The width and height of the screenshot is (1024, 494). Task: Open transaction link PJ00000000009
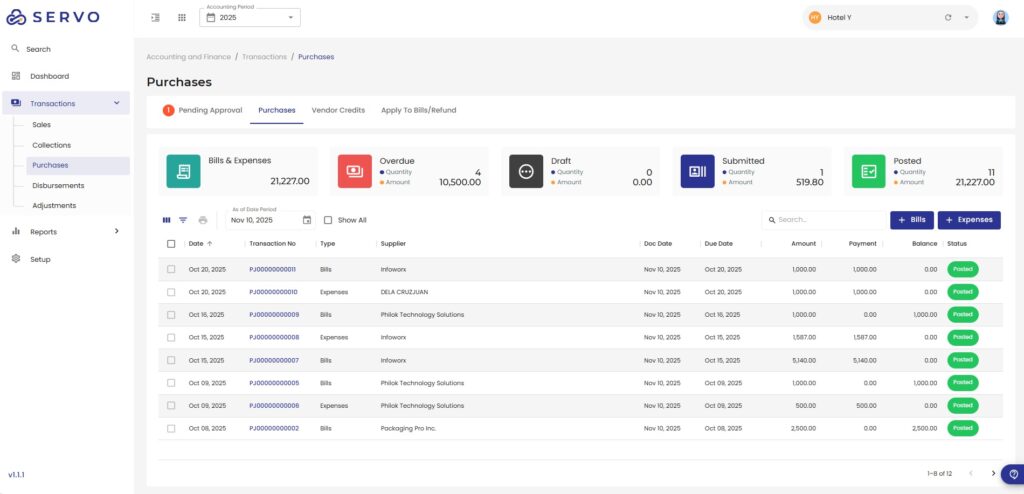273,315
